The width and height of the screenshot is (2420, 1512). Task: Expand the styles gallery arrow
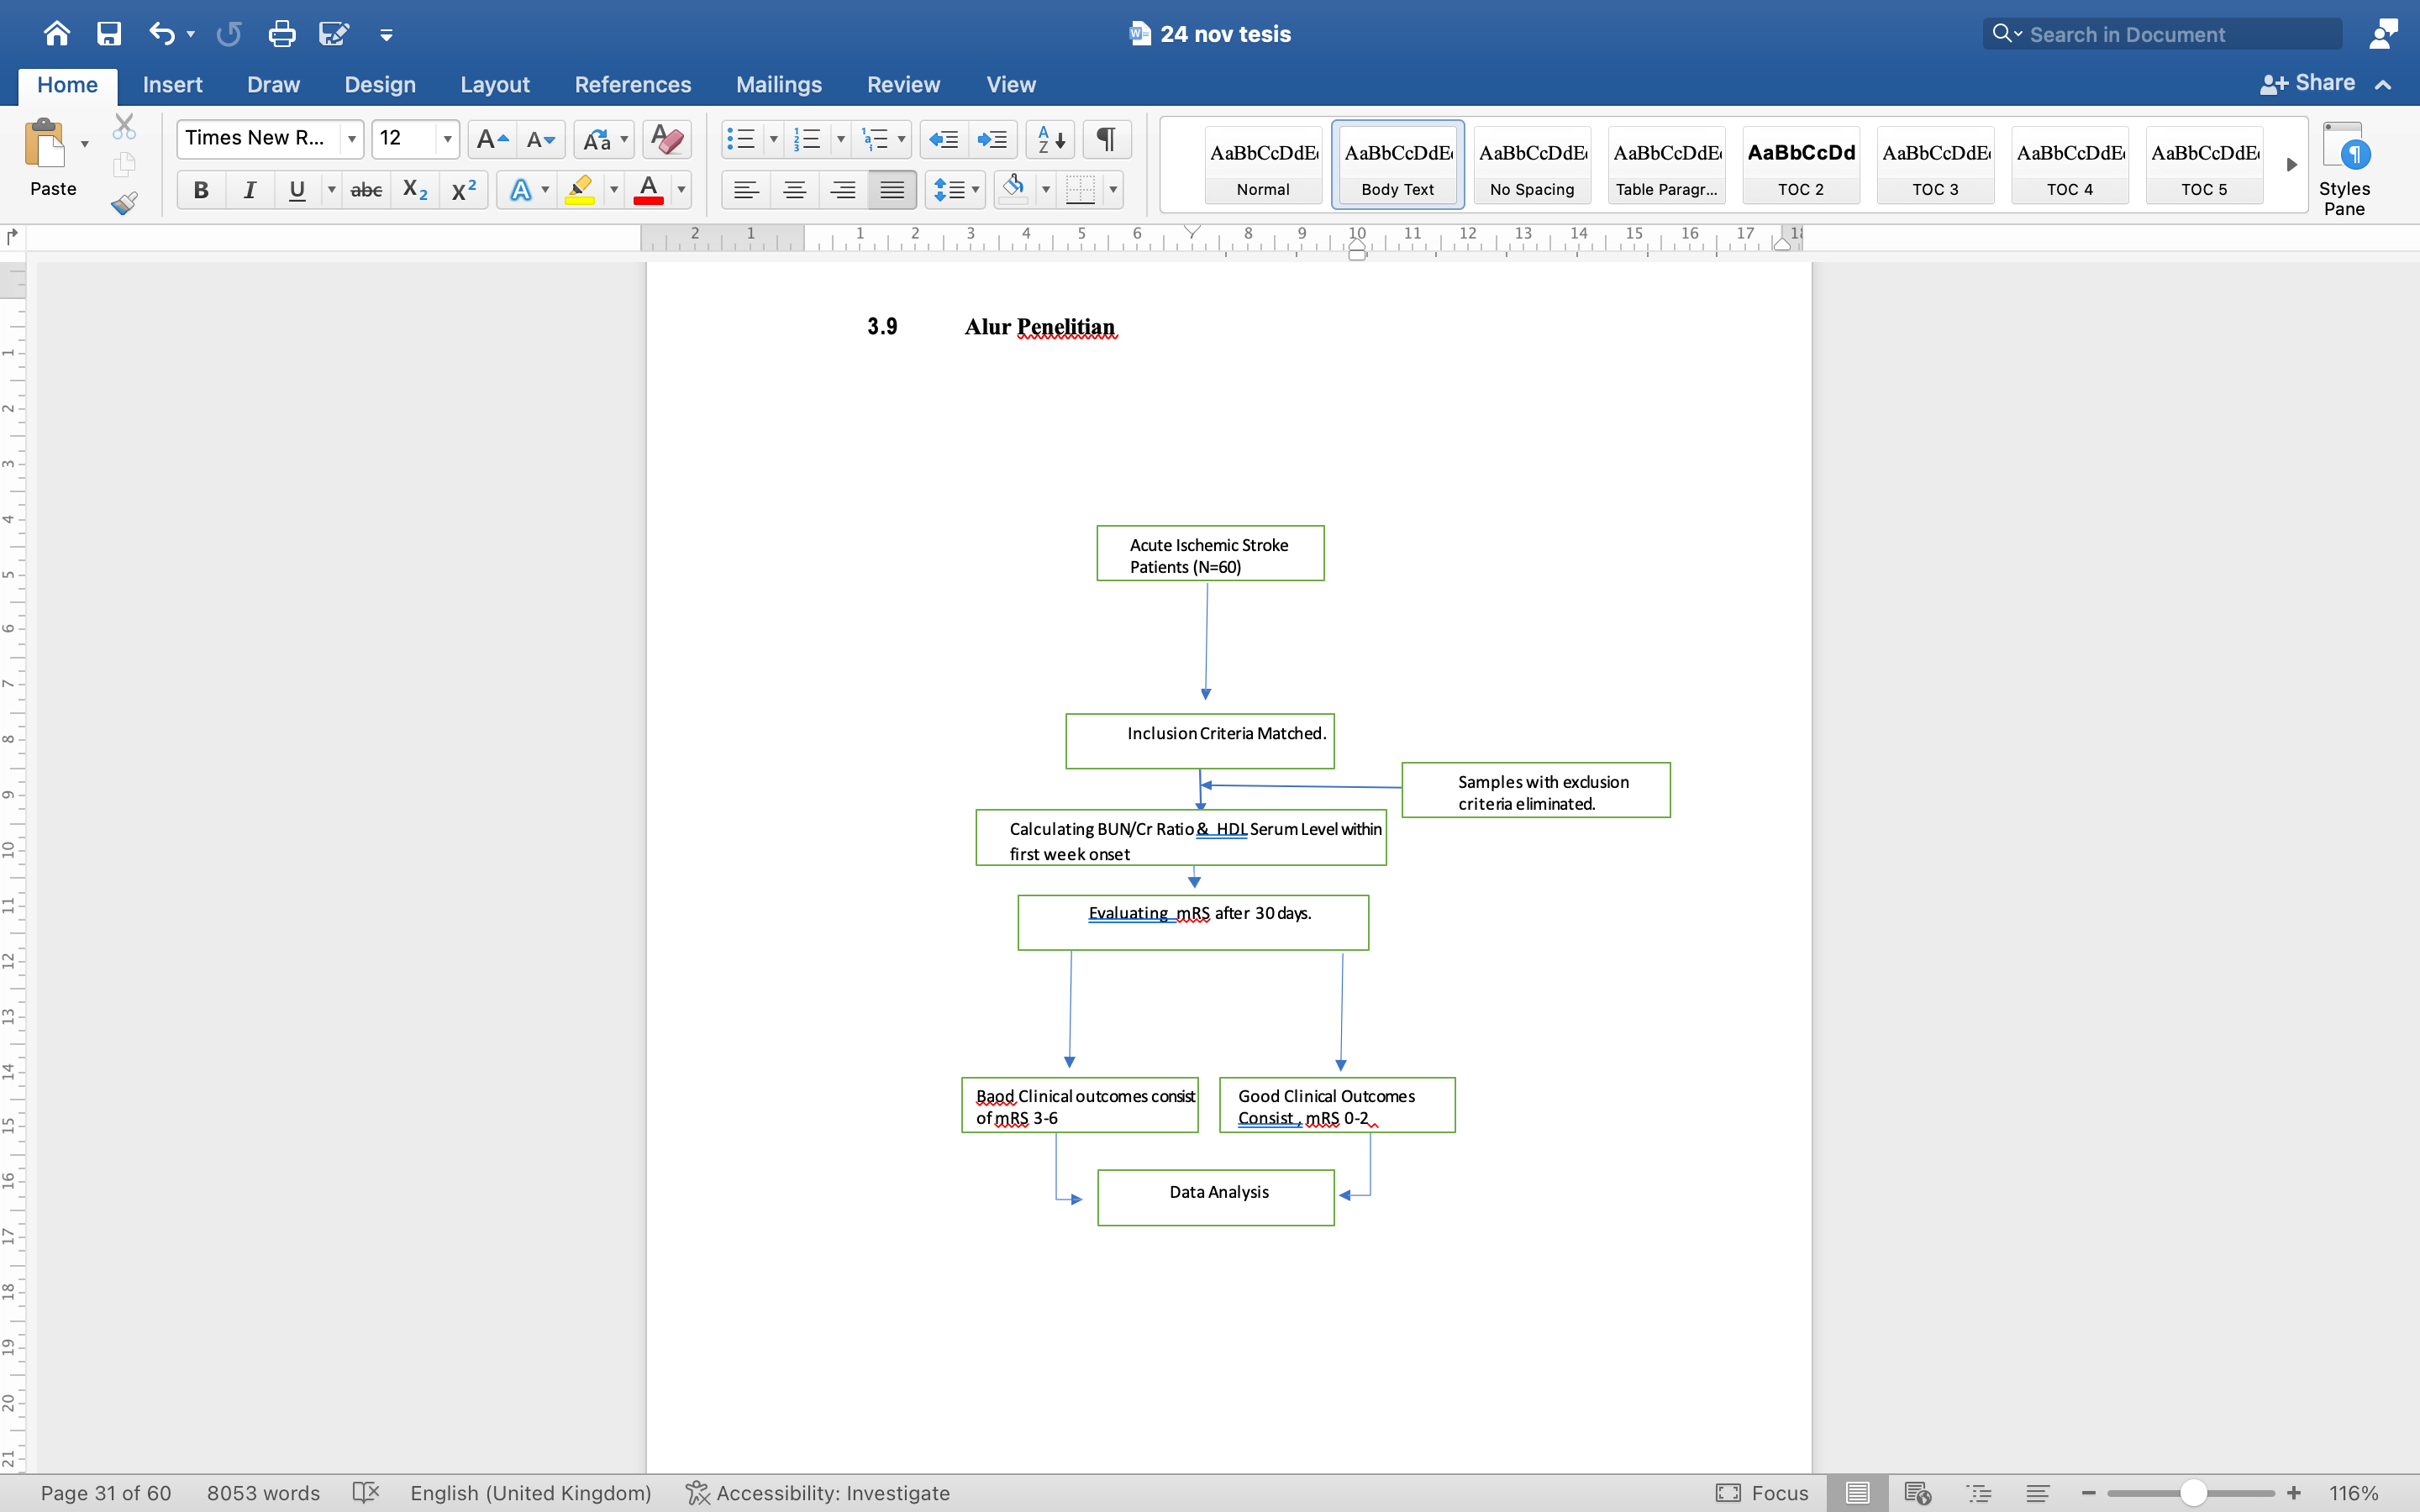coord(2291,164)
